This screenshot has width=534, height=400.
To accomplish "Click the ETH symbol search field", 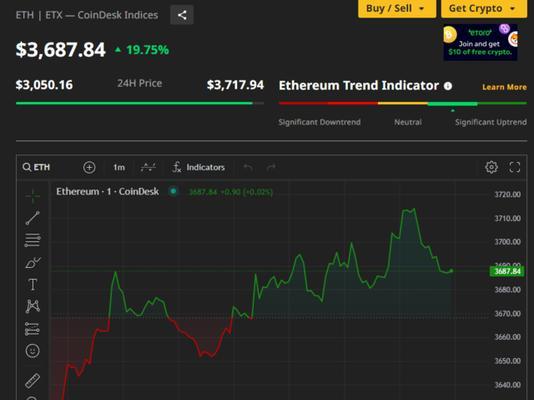I will click(36, 167).
